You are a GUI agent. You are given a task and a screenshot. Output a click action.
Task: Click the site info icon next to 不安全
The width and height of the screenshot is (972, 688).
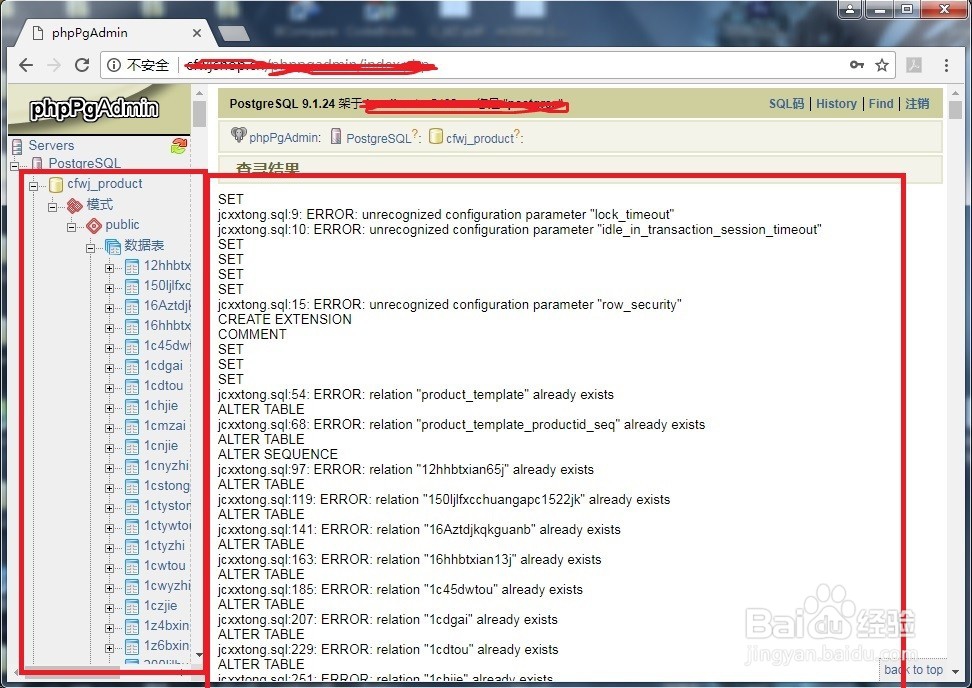113,64
